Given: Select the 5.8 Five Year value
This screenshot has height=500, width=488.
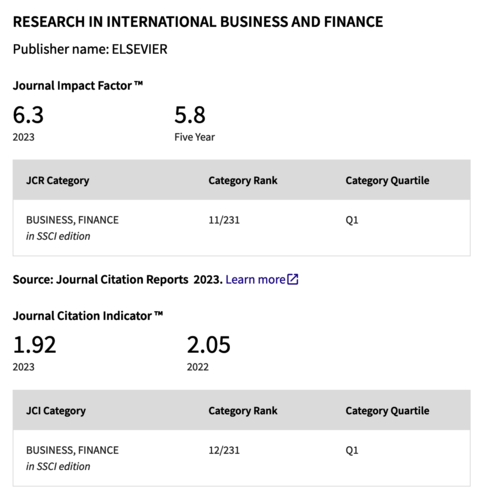Looking at the screenshot, I should 190,115.
